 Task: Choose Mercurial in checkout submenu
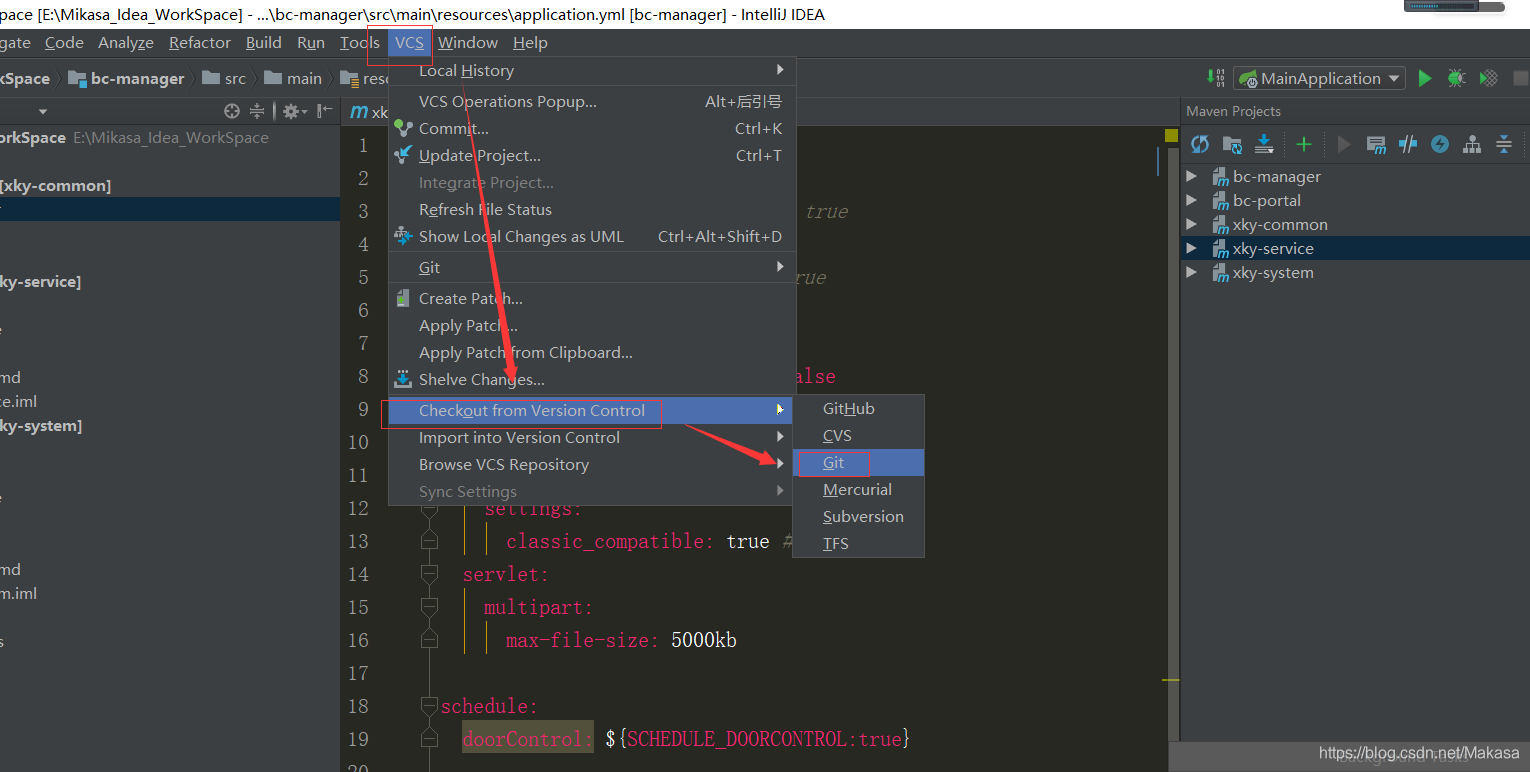click(x=858, y=489)
